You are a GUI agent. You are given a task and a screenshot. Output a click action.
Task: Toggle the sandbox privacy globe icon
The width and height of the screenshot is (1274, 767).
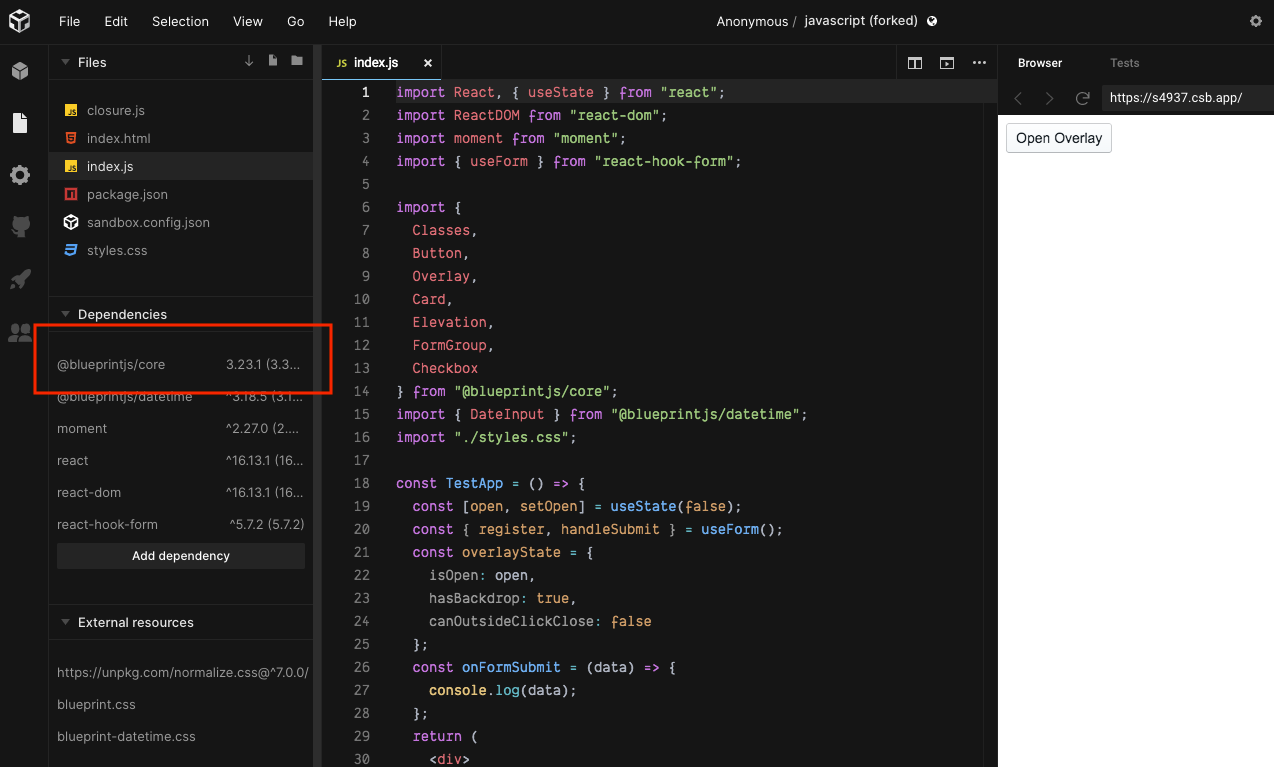pyautogui.click(x=932, y=20)
